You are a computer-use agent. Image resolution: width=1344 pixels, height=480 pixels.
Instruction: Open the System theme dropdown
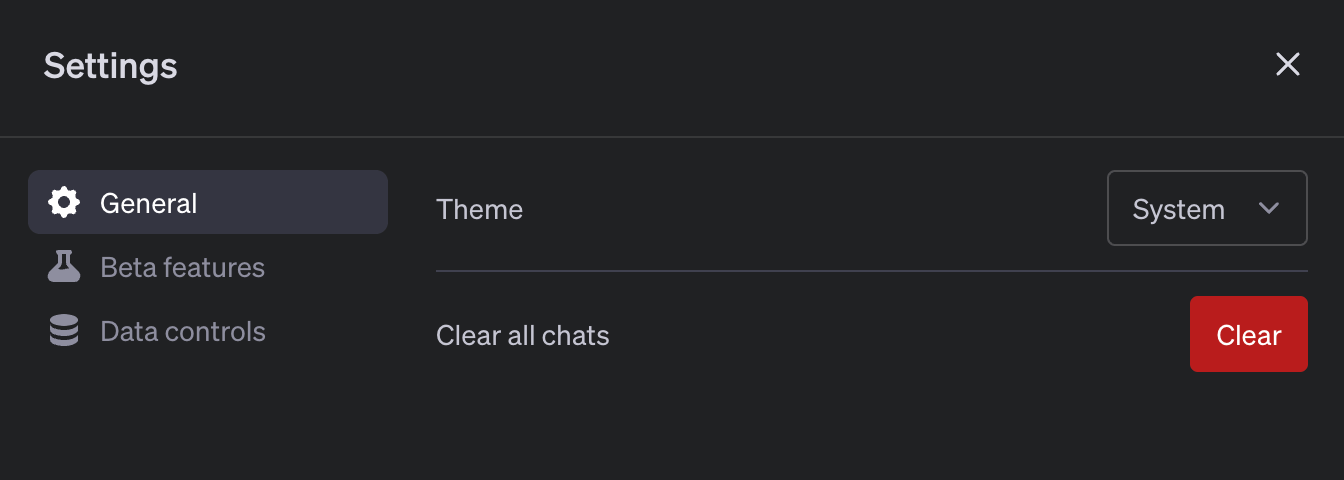(x=1206, y=209)
